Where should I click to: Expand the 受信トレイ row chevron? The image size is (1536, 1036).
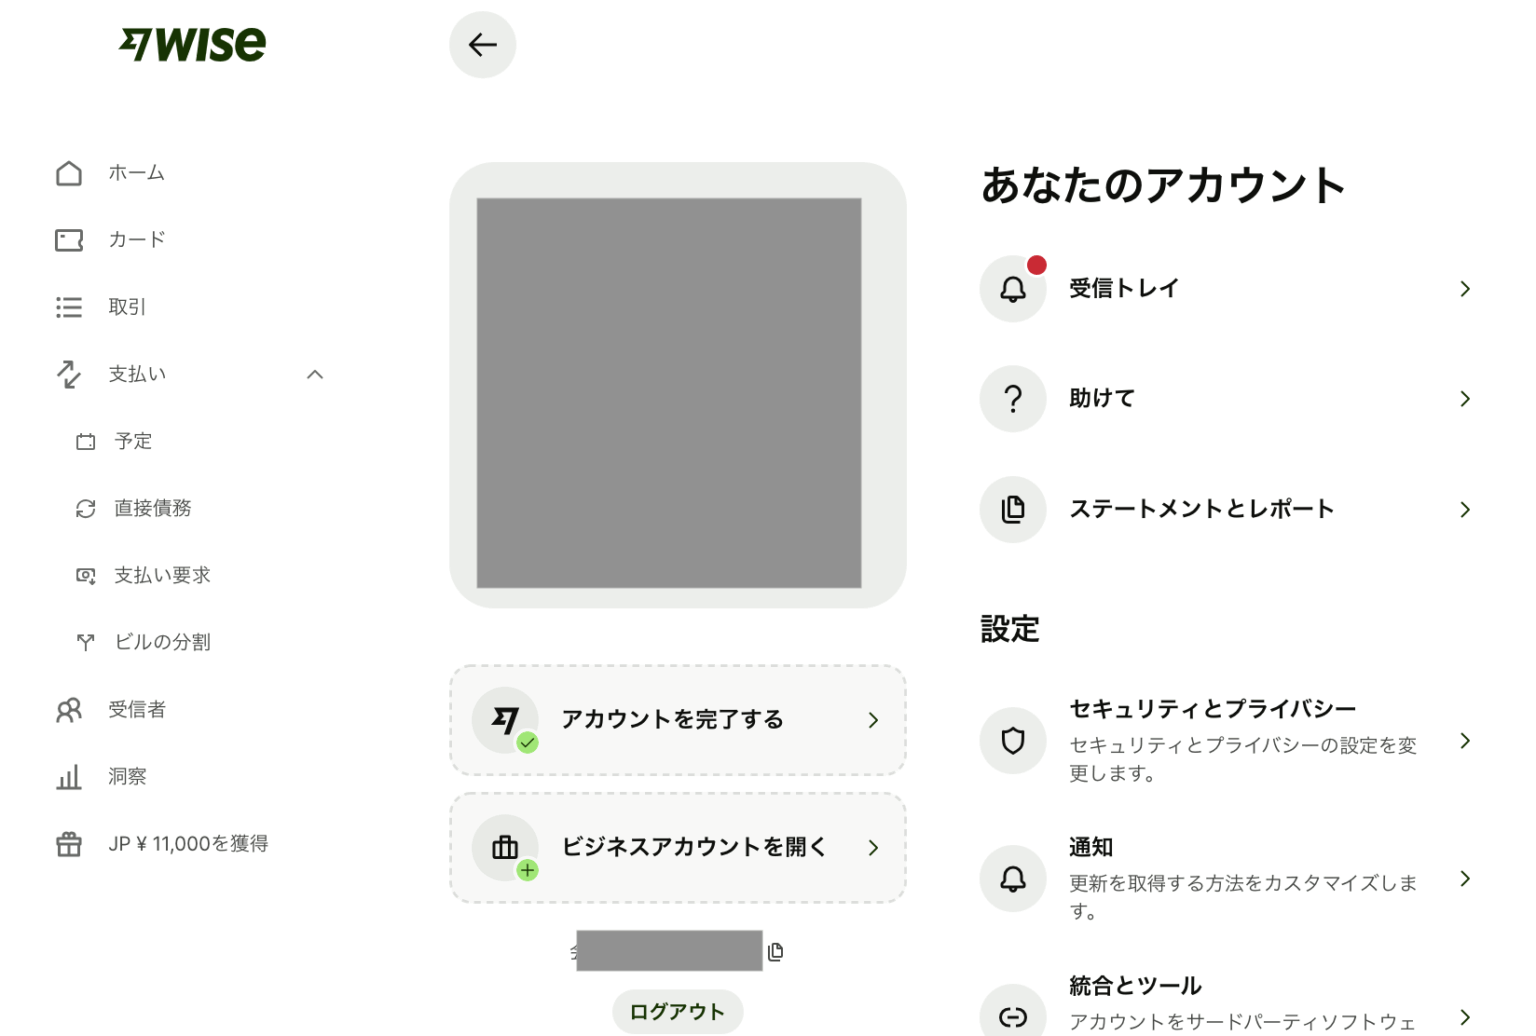click(x=1464, y=289)
